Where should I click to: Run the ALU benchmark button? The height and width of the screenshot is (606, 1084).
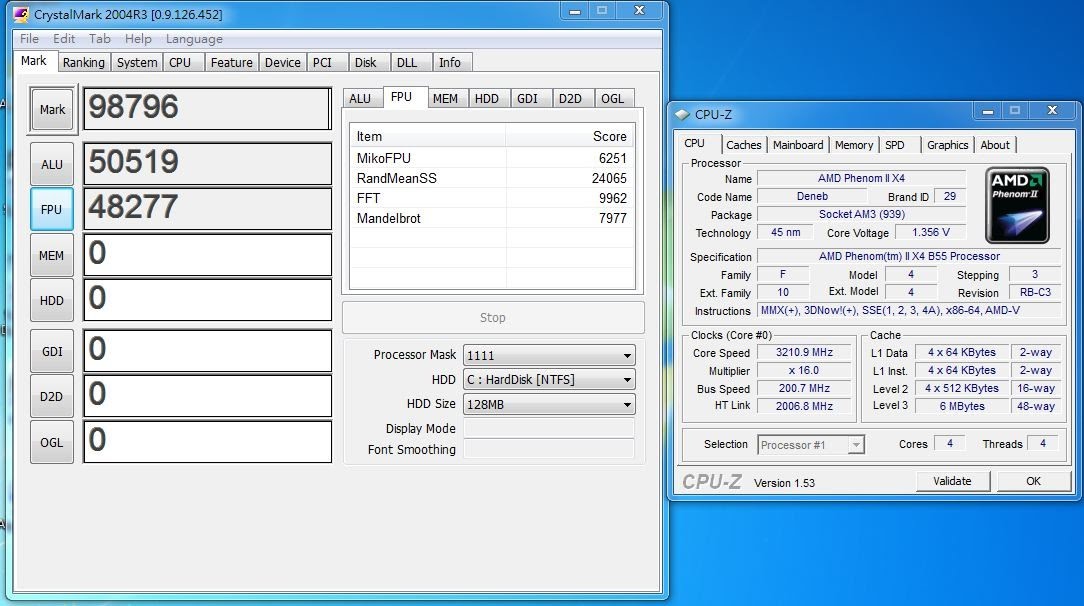[52, 164]
